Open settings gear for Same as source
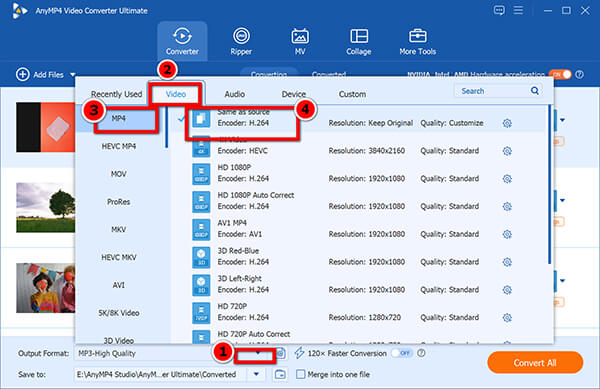Image resolution: width=600 pixels, height=389 pixels. [507, 123]
